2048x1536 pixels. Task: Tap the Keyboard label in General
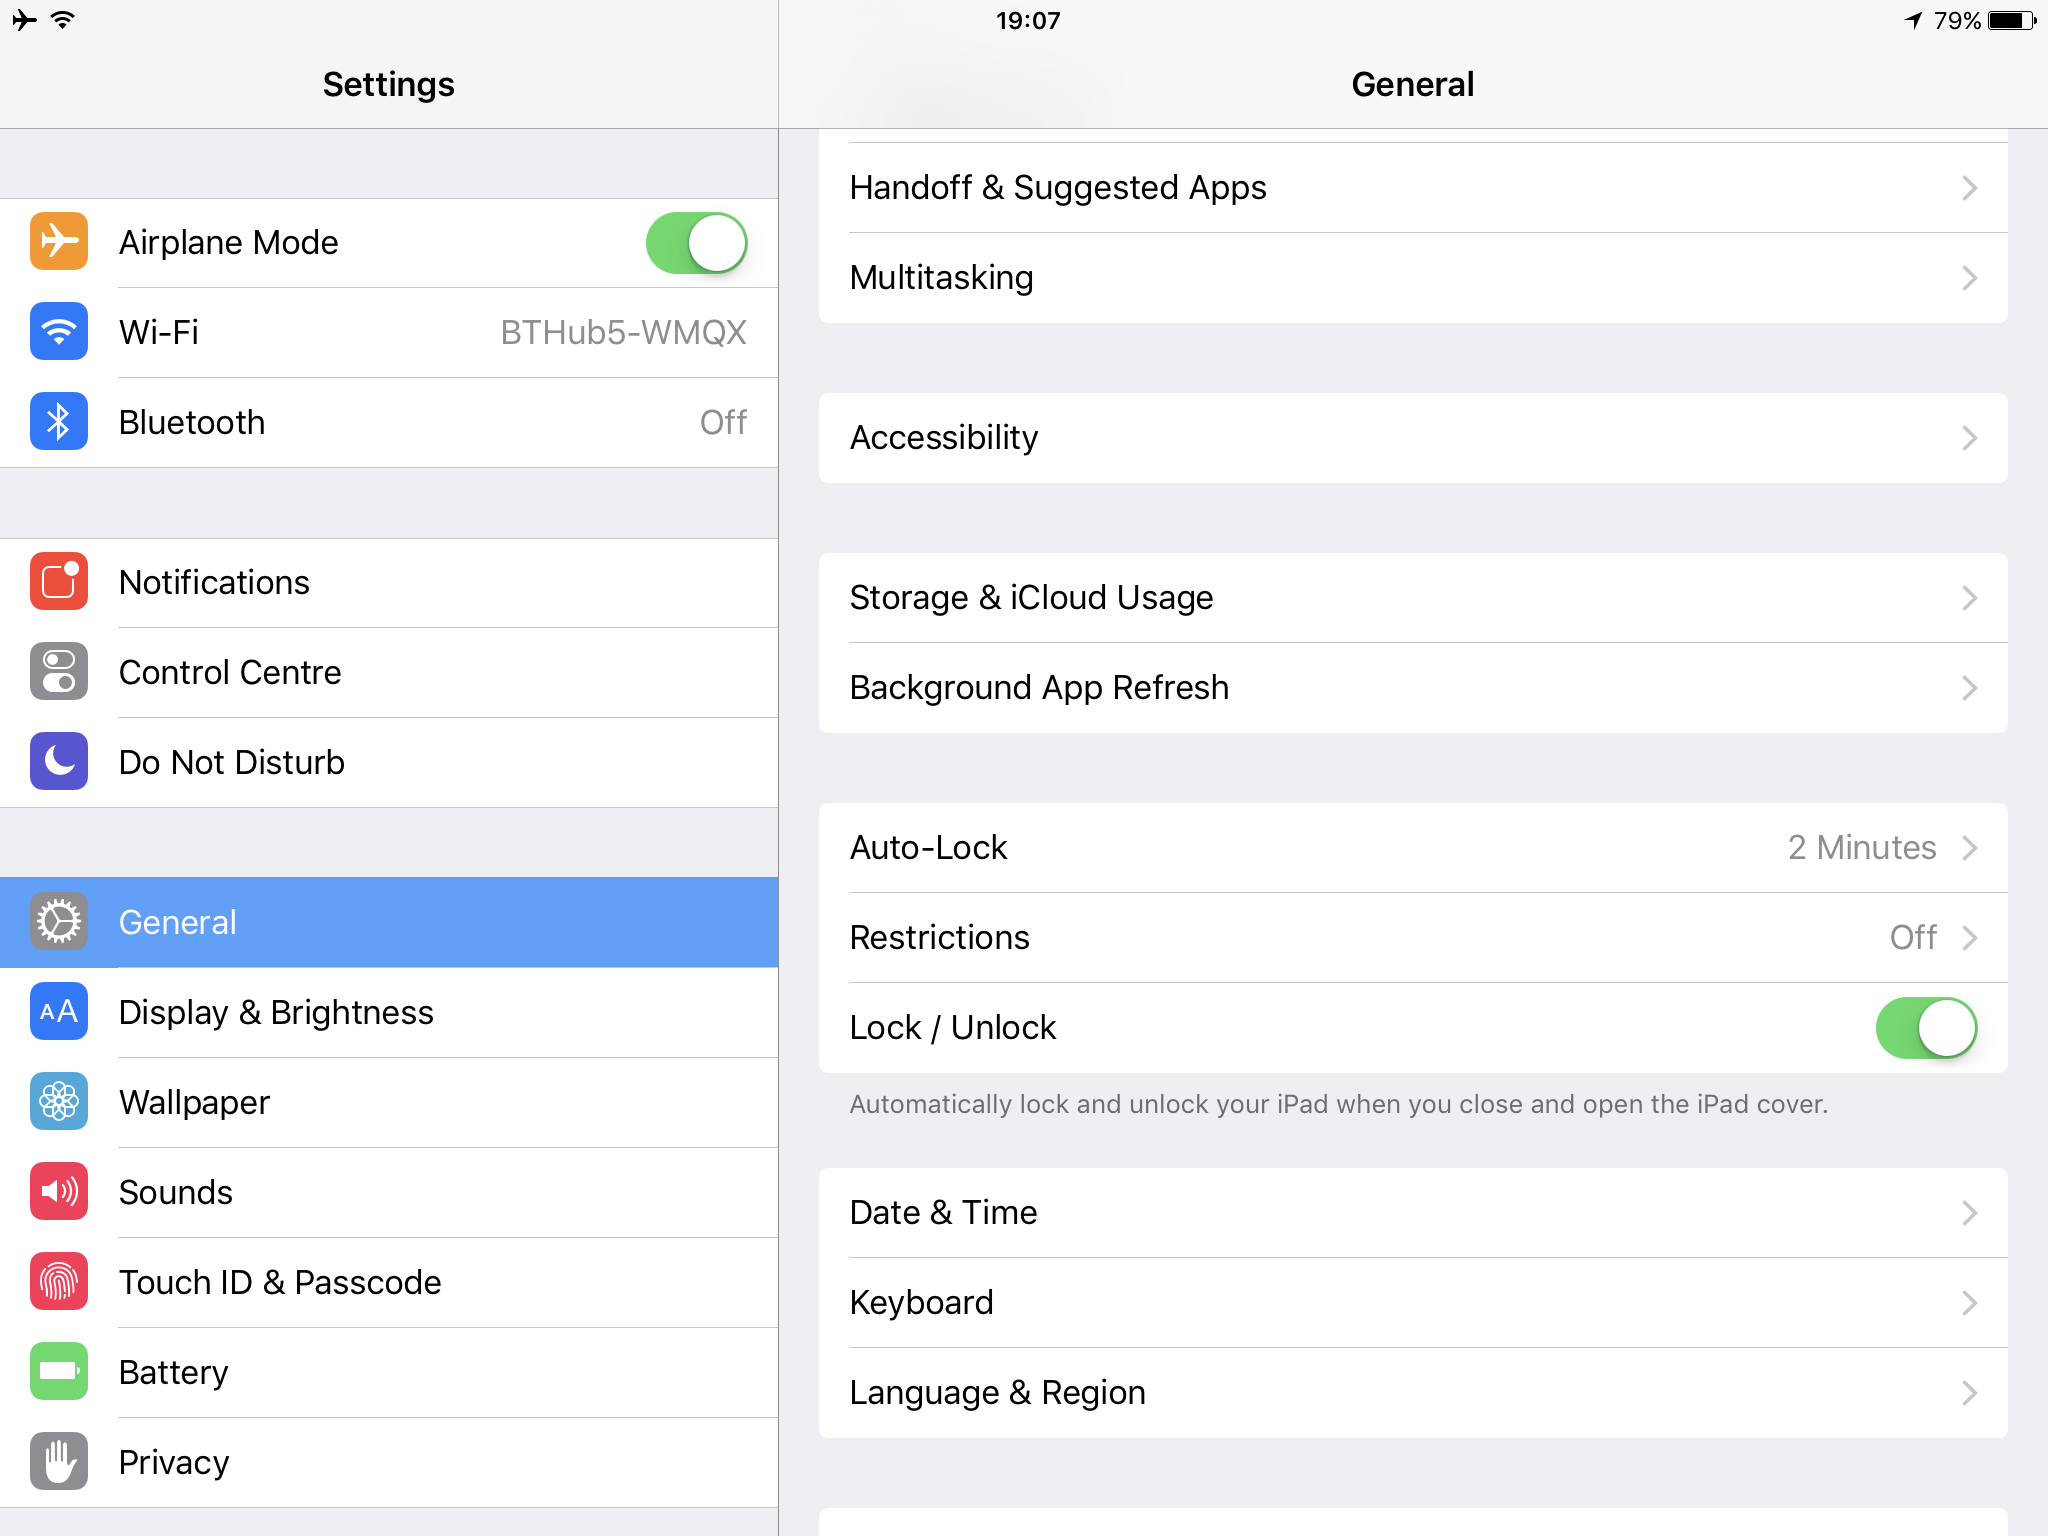point(921,1303)
